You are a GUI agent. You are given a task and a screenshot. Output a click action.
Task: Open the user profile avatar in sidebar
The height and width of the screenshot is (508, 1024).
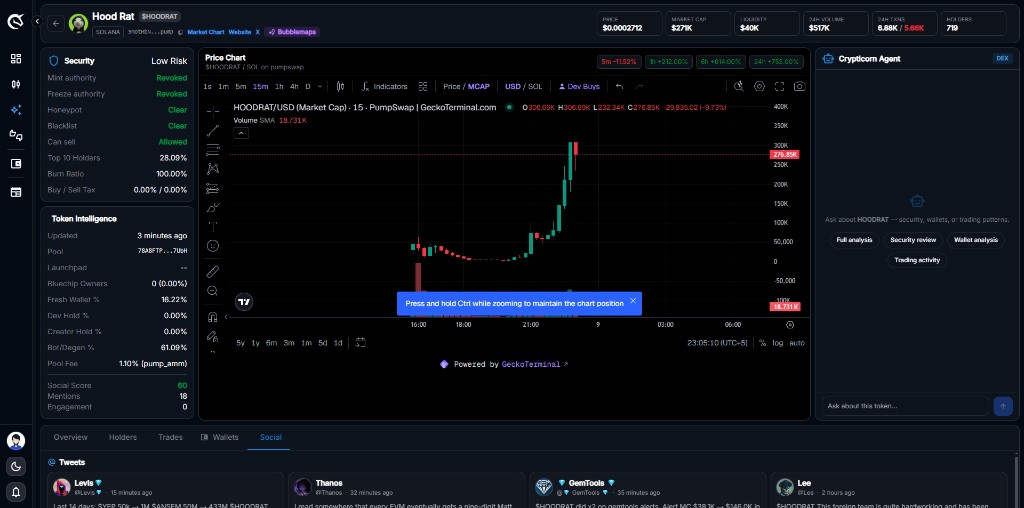pyautogui.click(x=16, y=441)
